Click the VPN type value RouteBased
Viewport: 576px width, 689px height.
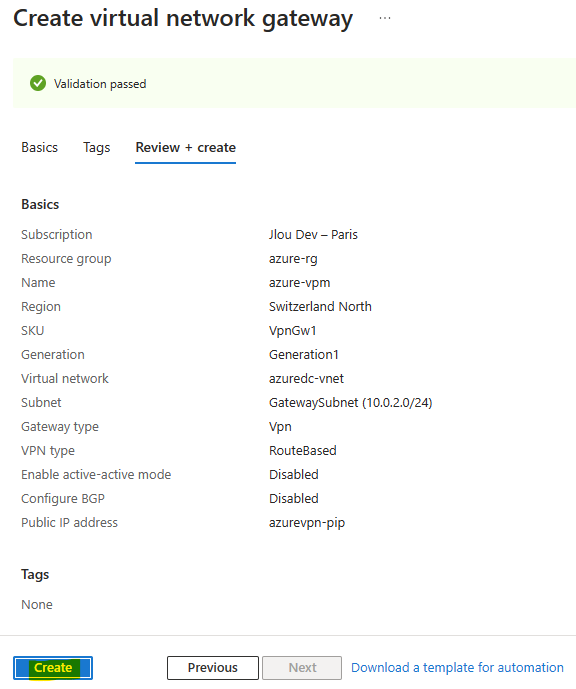[303, 450]
